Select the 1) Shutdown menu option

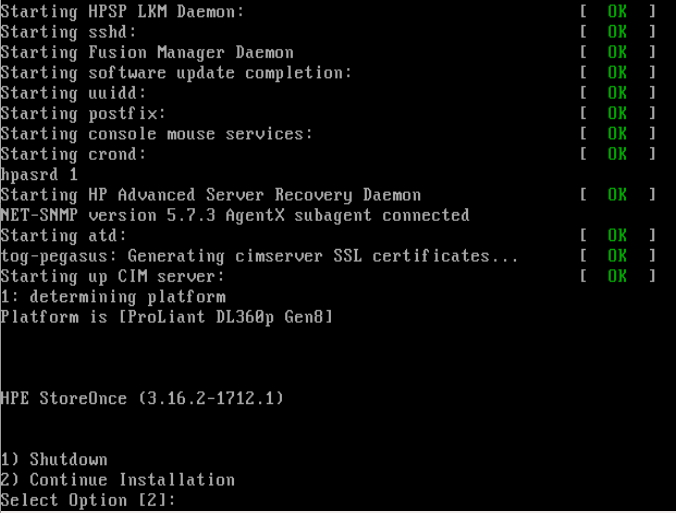54,459
